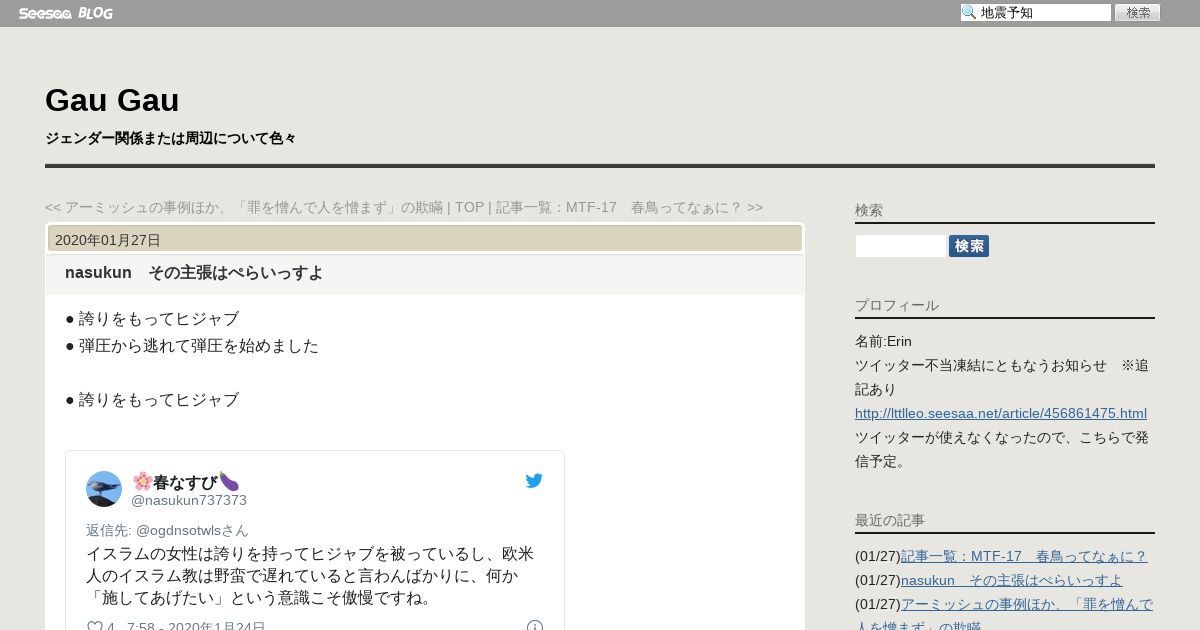Select the subtitle ジェンダー関係または周辺について色々
Image resolution: width=1200 pixels, height=630 pixels.
170,138
